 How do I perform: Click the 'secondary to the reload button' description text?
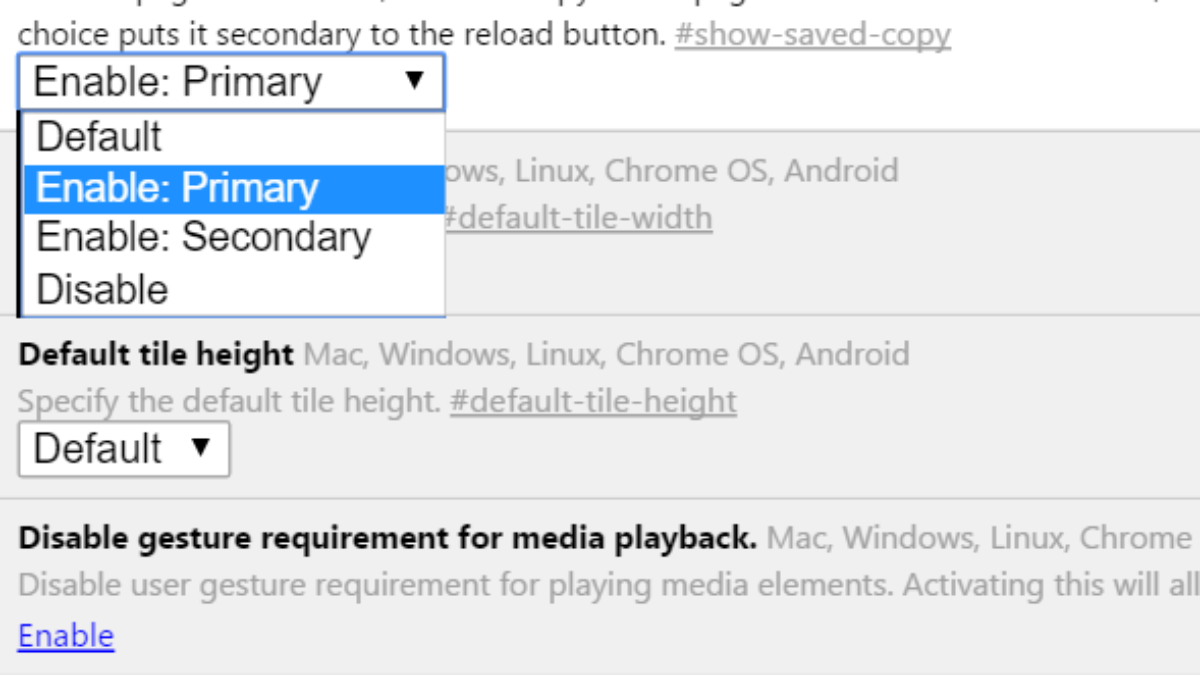342,36
